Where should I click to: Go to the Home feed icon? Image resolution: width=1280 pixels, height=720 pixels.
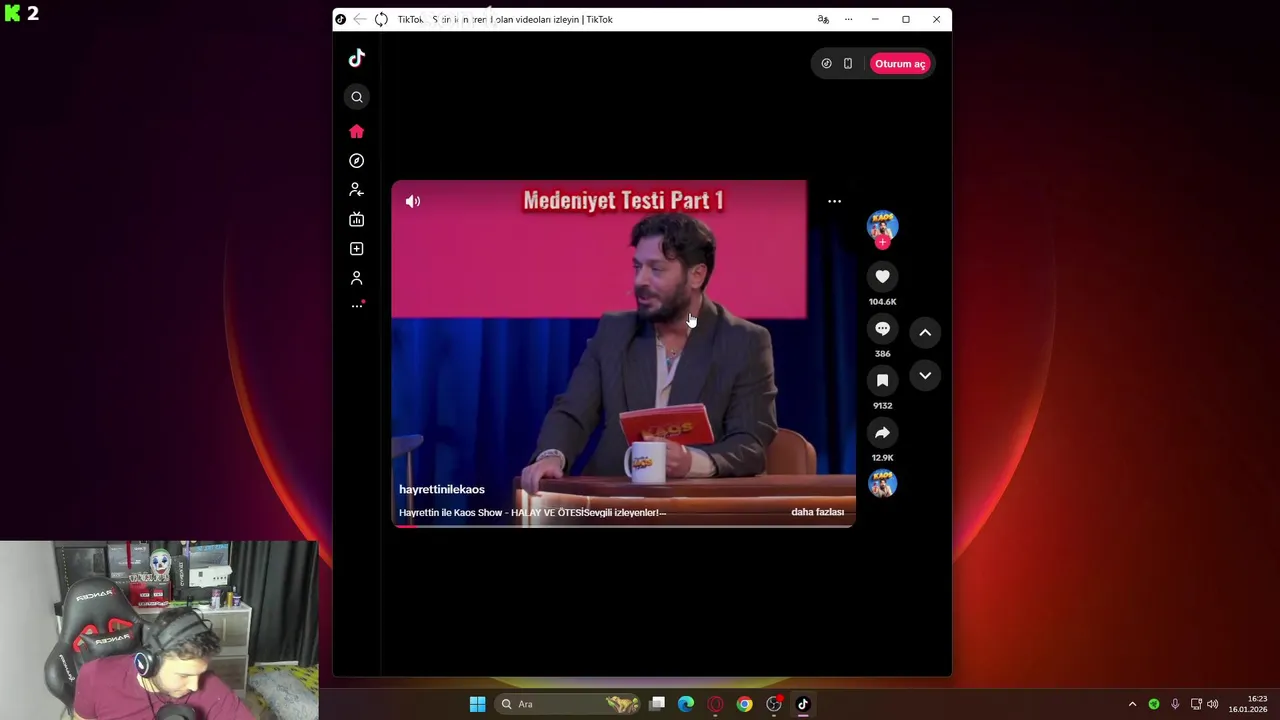(x=357, y=132)
